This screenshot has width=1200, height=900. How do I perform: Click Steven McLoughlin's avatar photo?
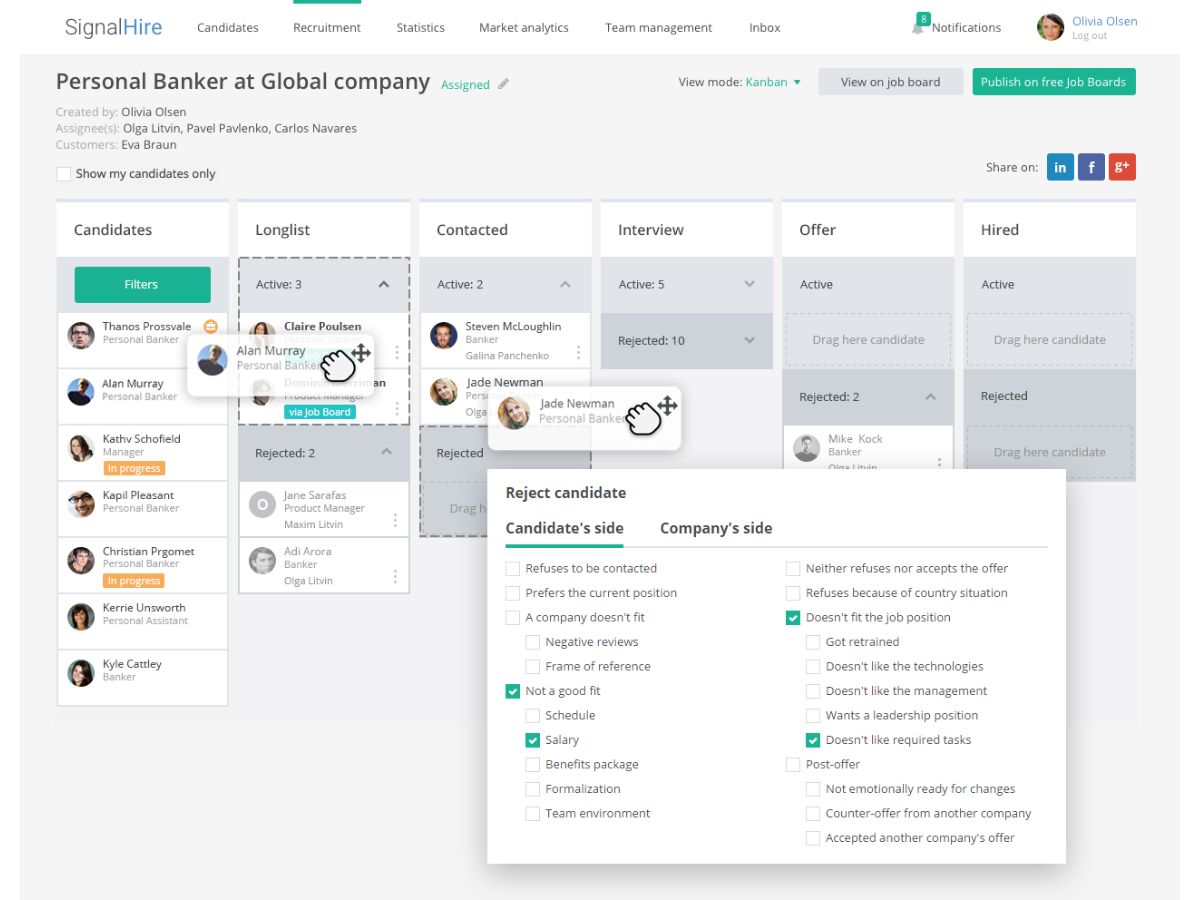click(x=444, y=335)
